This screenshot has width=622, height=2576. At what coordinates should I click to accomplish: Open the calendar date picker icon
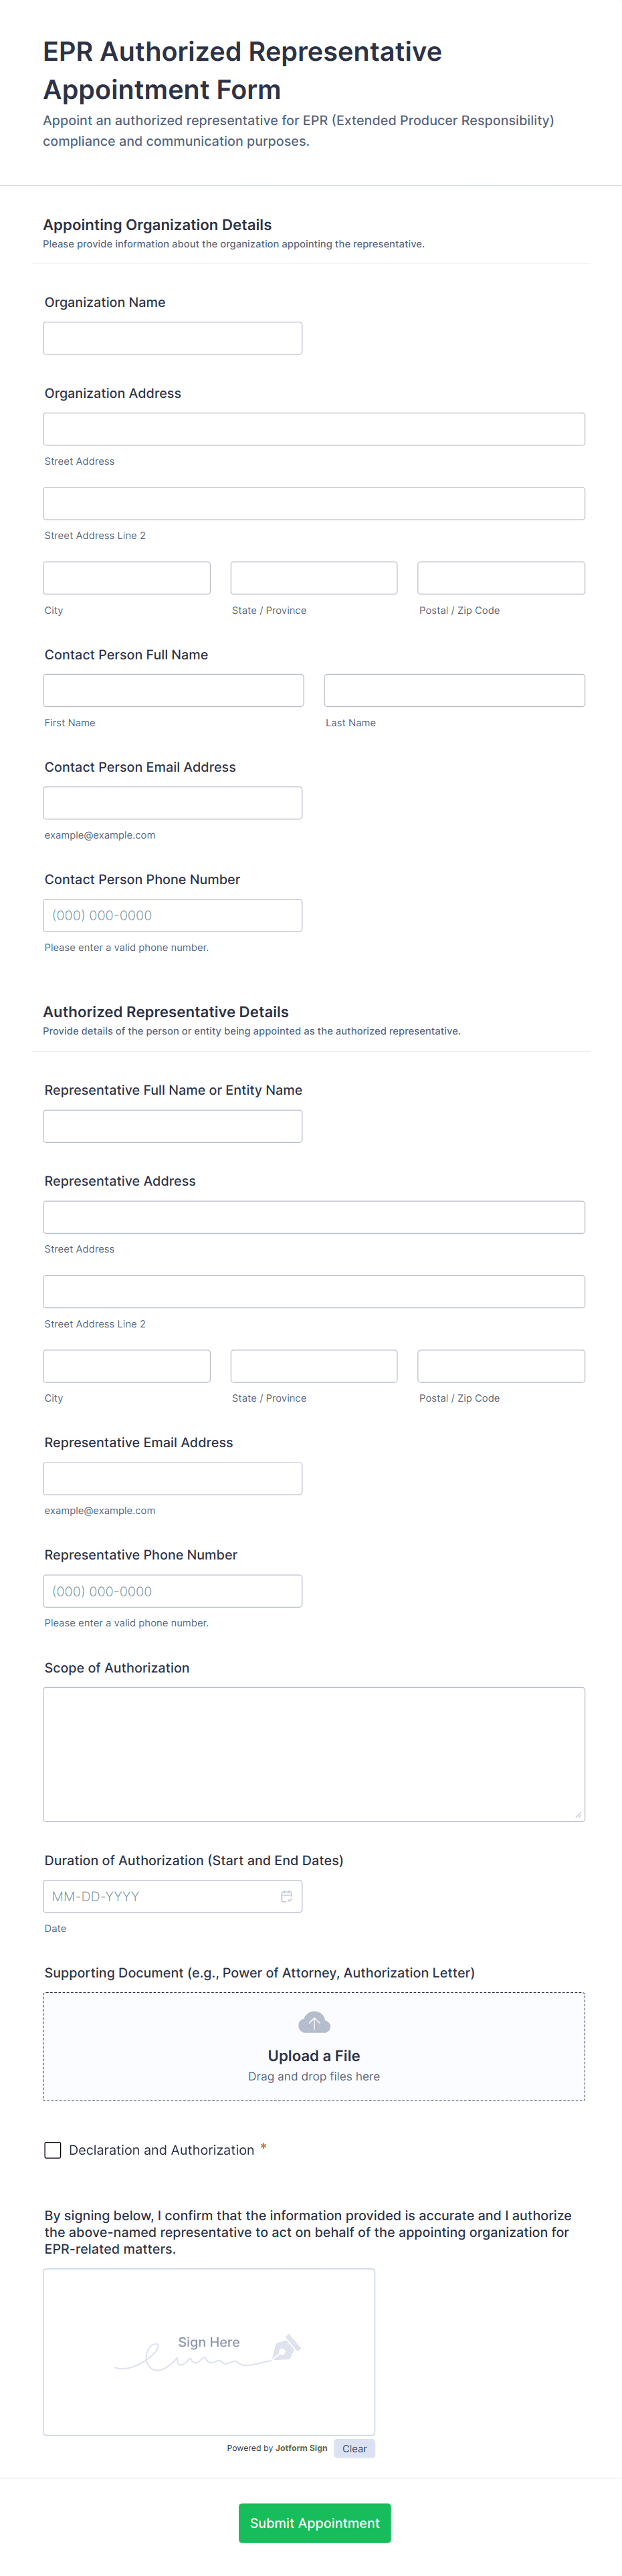pyautogui.click(x=287, y=1896)
